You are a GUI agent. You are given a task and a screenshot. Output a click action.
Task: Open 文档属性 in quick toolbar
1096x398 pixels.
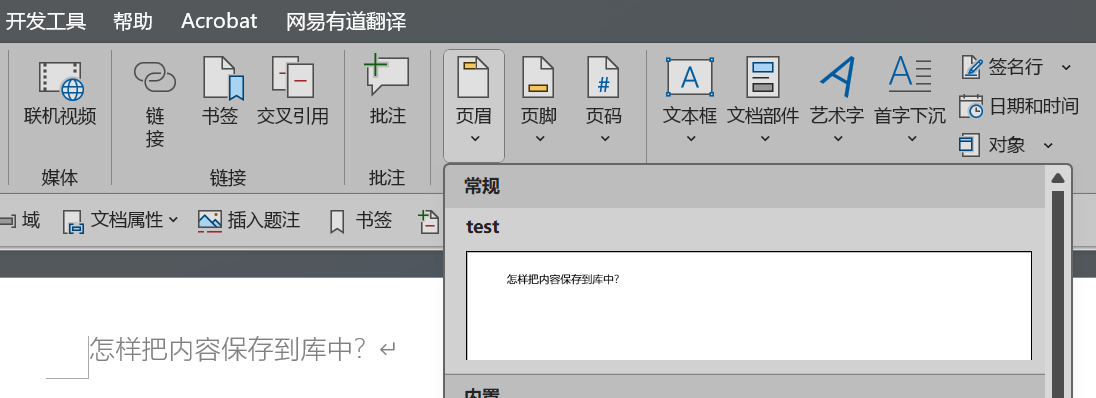coord(120,221)
